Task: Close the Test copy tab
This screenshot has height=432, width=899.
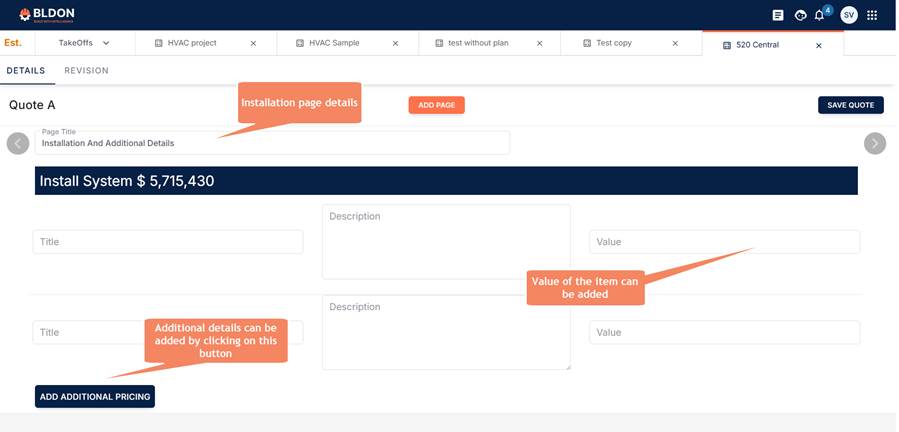Action: tap(675, 44)
